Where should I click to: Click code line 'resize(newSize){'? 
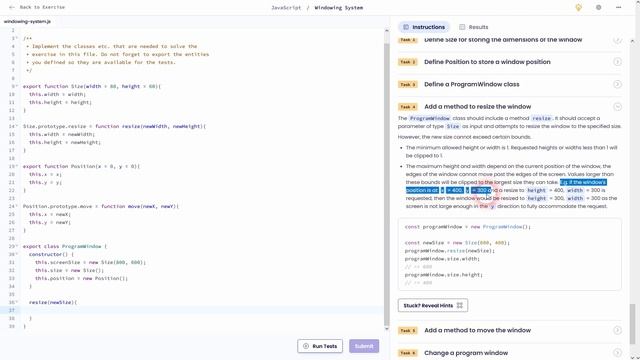53,302
